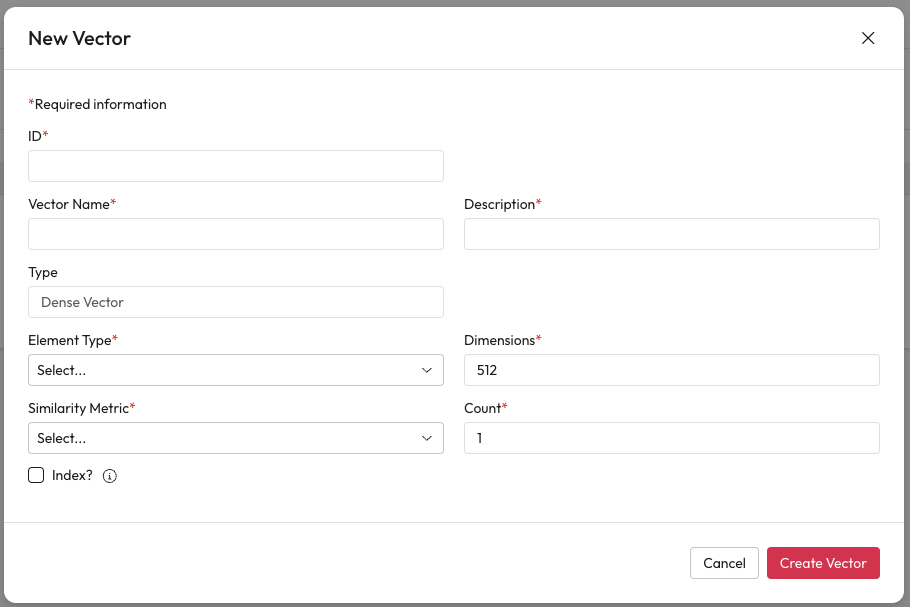
Task: Click the "Similarity Metric" field label
Action: (78, 408)
